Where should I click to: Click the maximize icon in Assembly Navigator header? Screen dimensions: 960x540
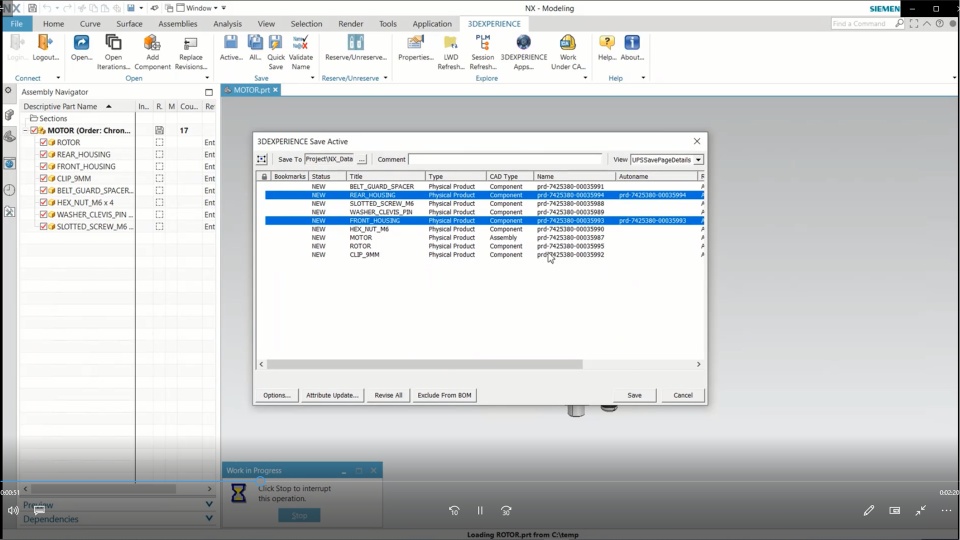point(209,92)
